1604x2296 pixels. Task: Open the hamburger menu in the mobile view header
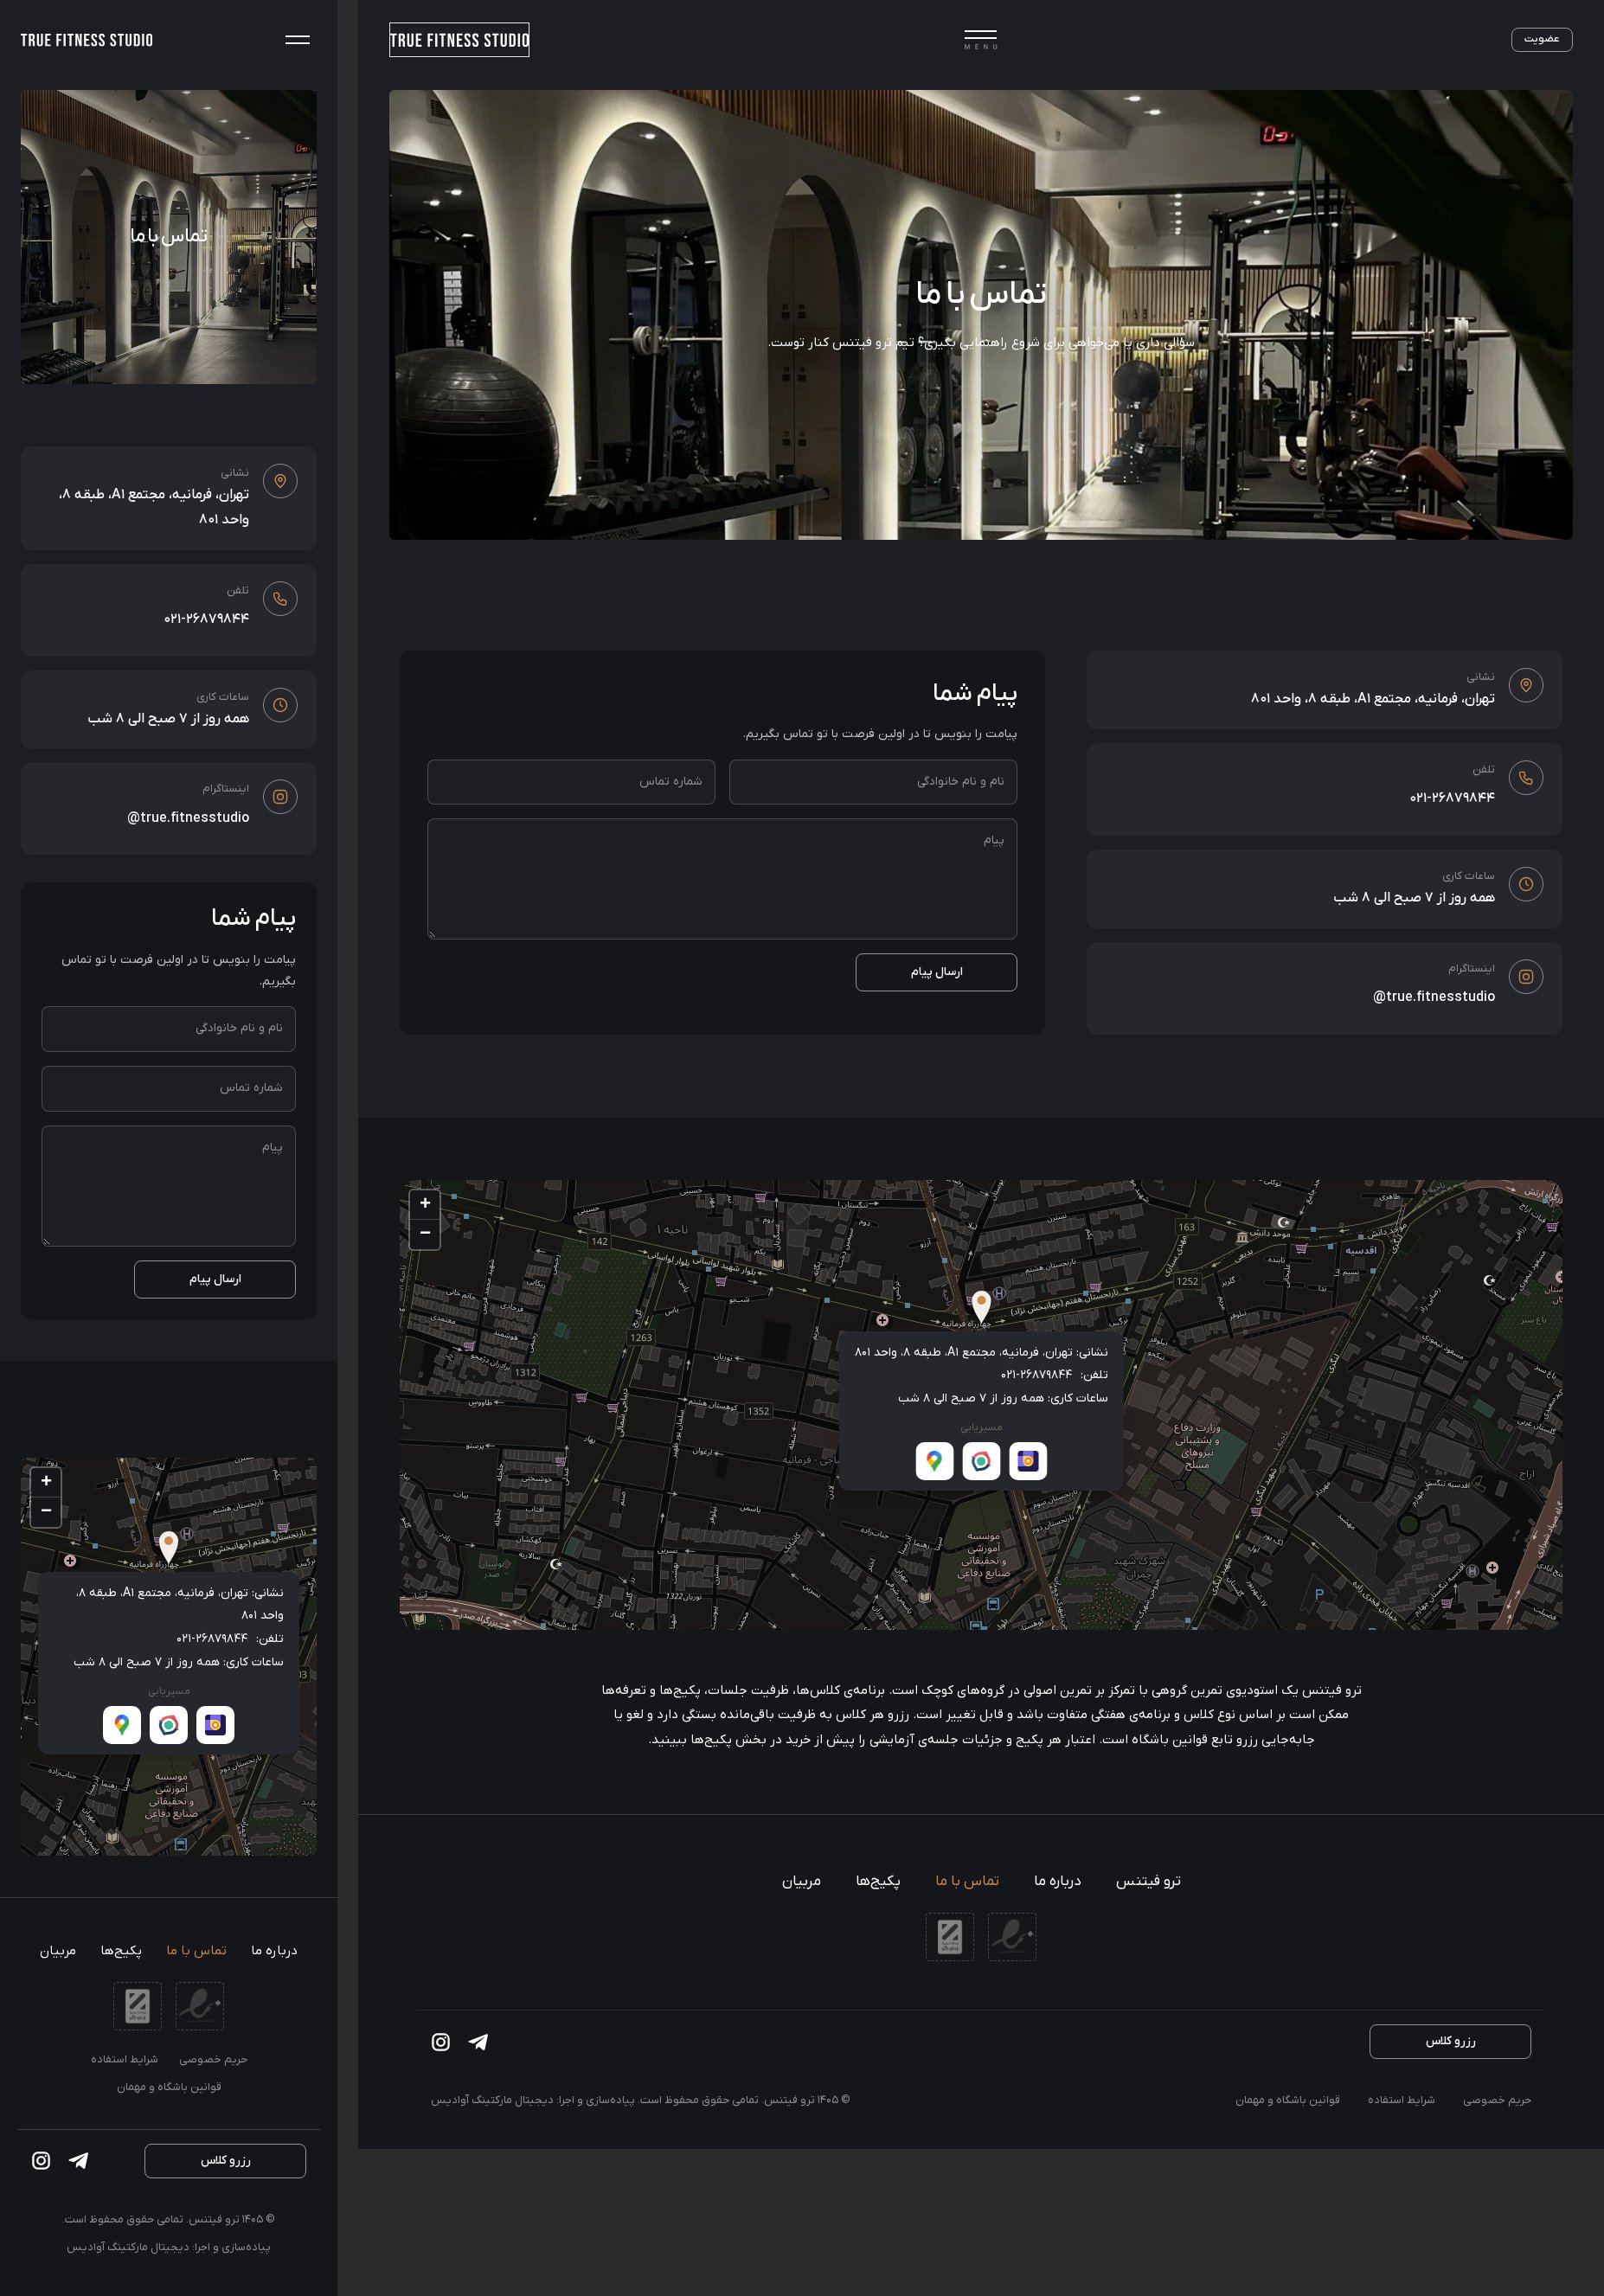click(x=297, y=40)
